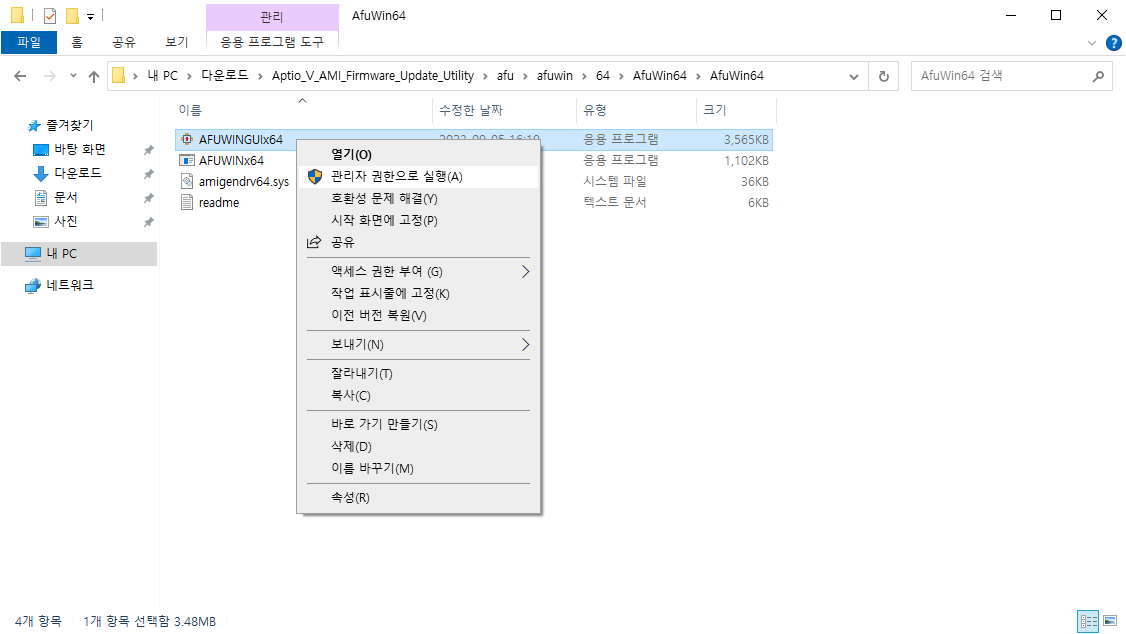Viewport: 1126px width, 634px height.
Task: Open the 홈 ribbon tab
Action: [77, 42]
